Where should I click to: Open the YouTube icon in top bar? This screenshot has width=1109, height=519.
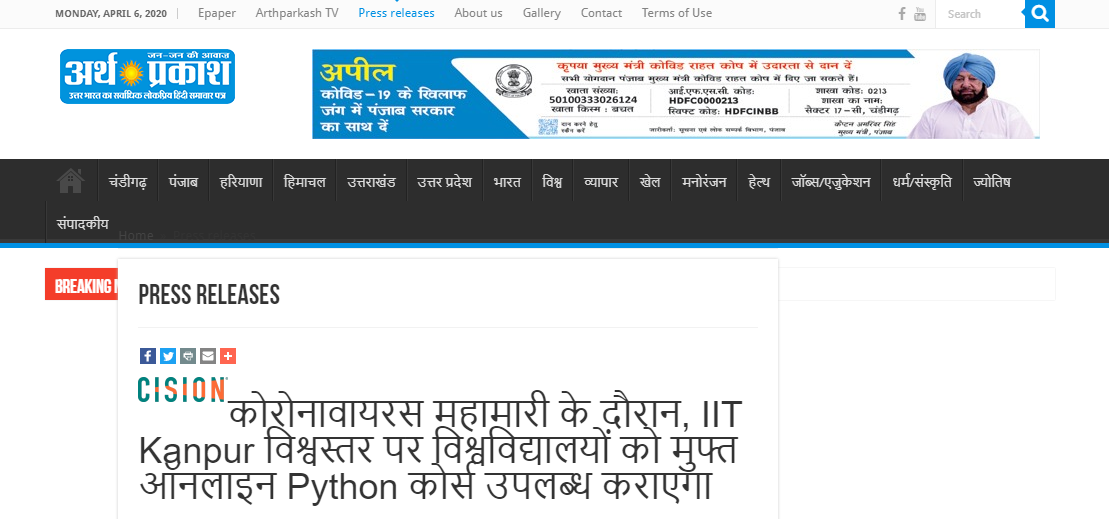click(x=919, y=13)
